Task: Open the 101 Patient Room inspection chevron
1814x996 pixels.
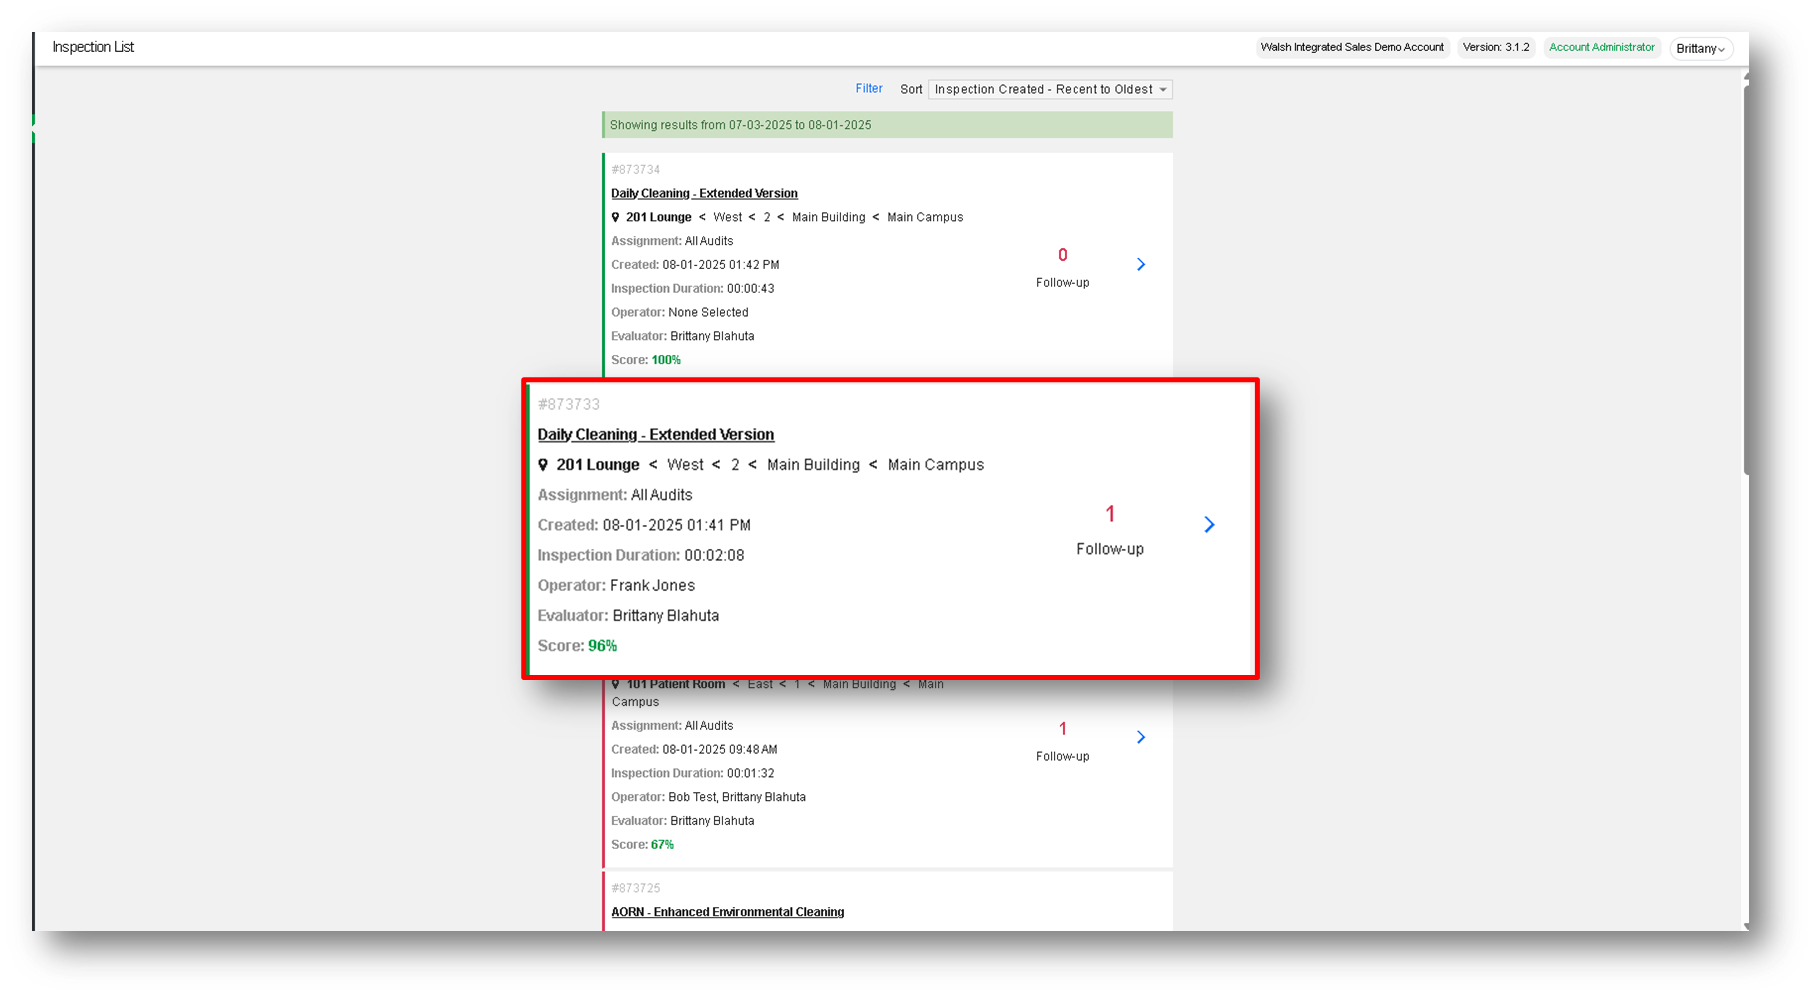Action: click(1141, 737)
